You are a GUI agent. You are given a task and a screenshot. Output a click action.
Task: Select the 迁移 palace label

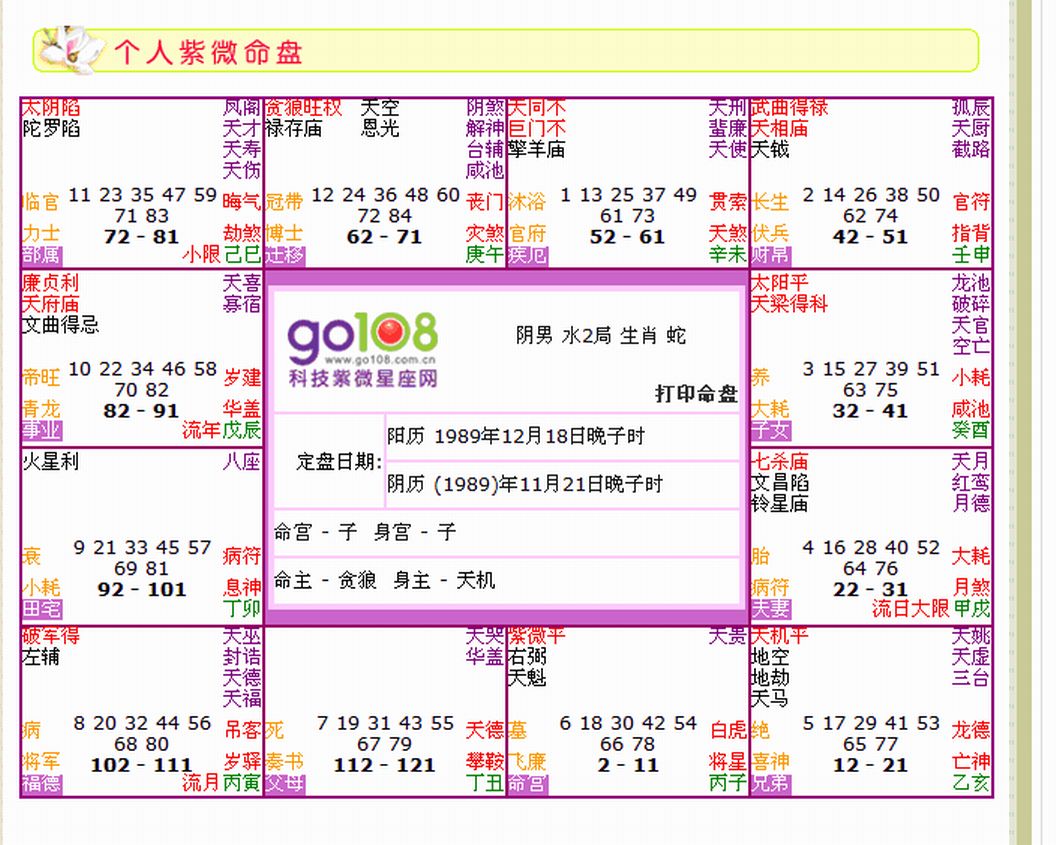coord(284,255)
